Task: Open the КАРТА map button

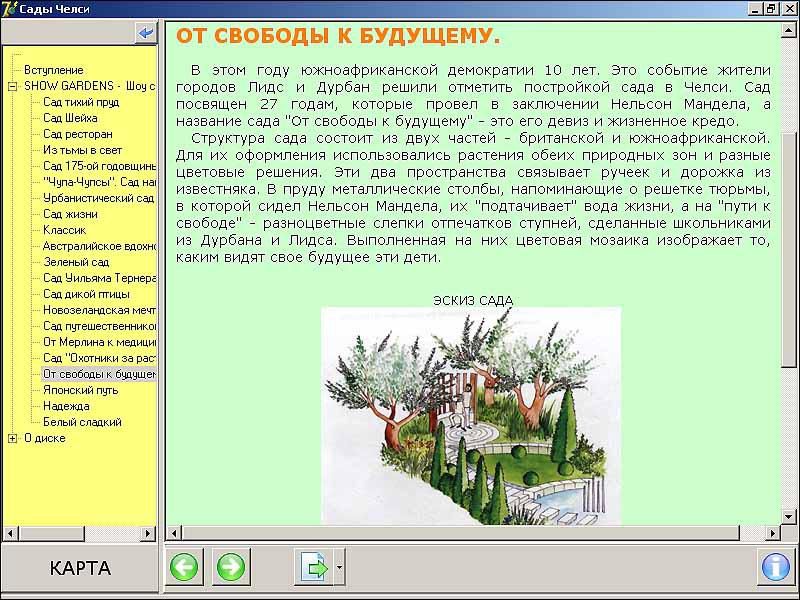Action: [80, 569]
